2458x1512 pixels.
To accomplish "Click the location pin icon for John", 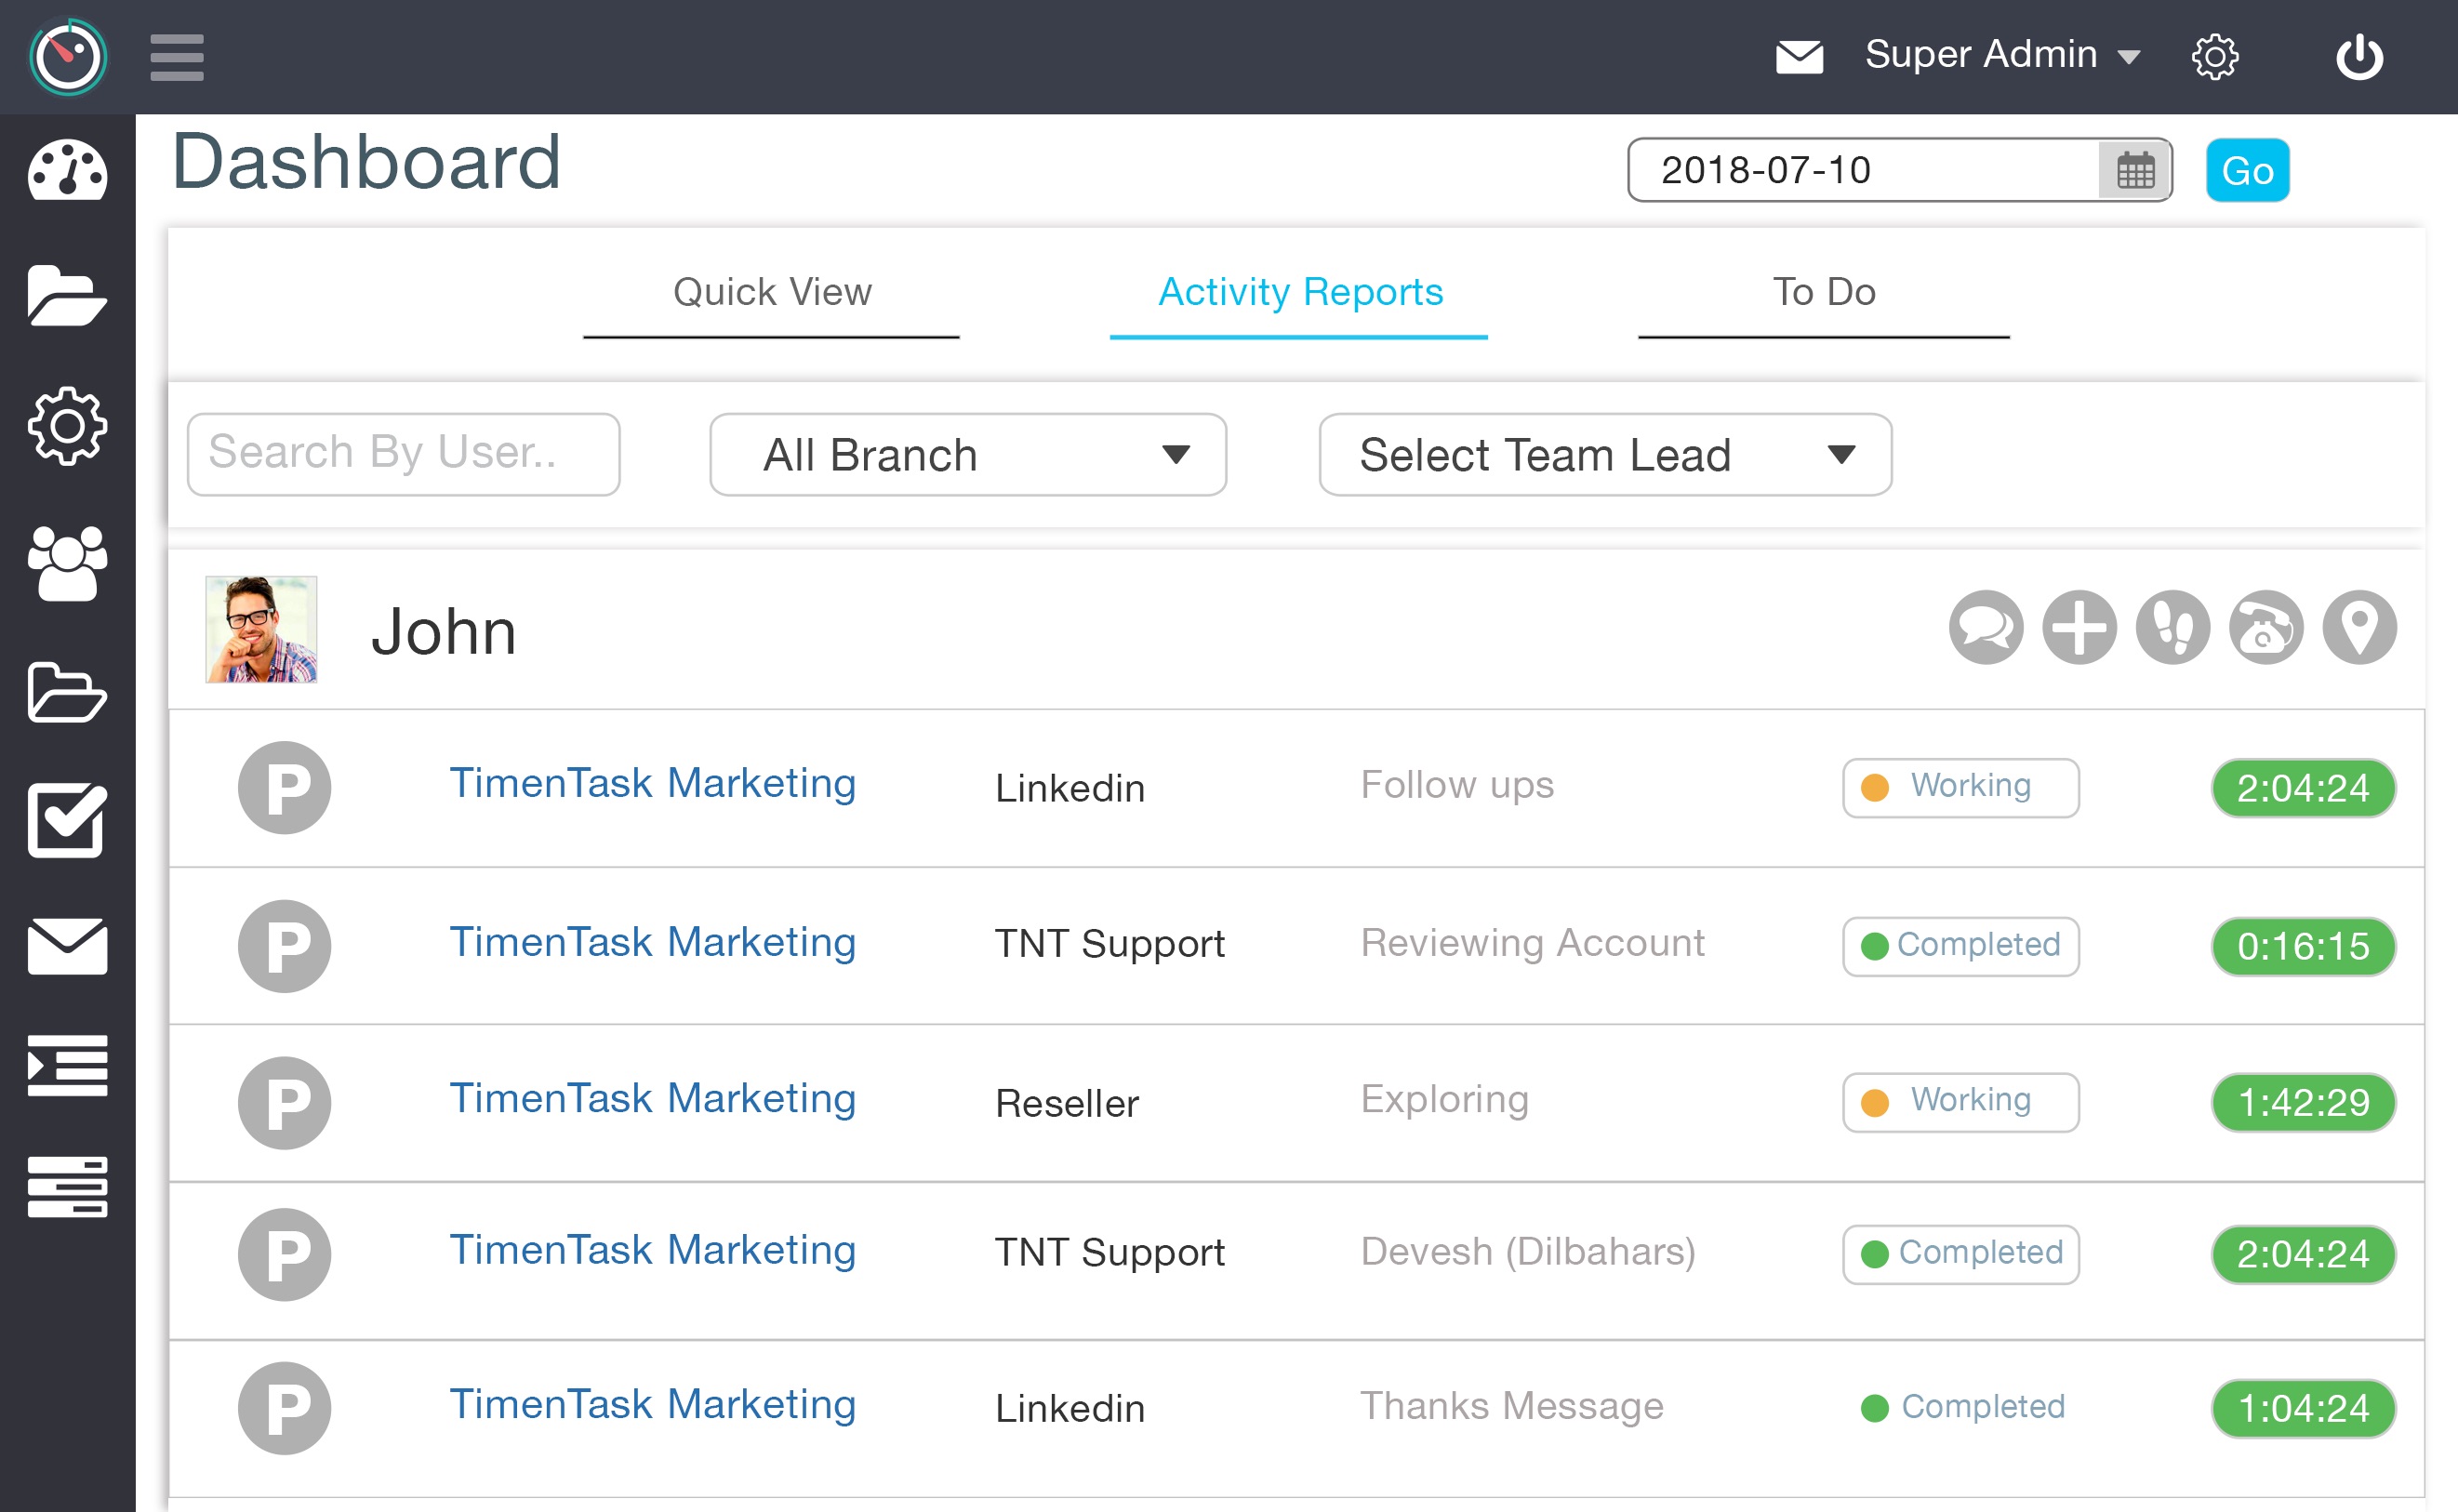I will [2360, 628].
